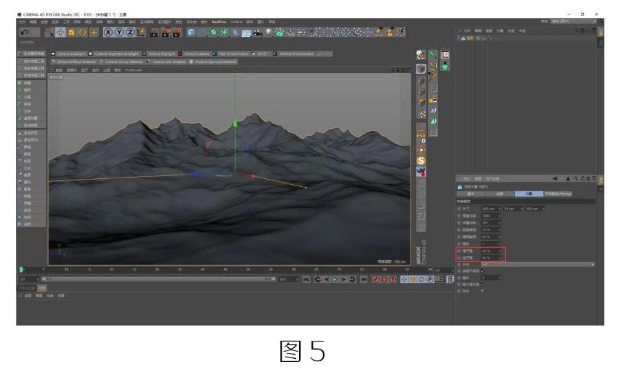Create an Octane Diffuse Material
This screenshot has height=372, width=627.
pyautogui.click(x=74, y=62)
